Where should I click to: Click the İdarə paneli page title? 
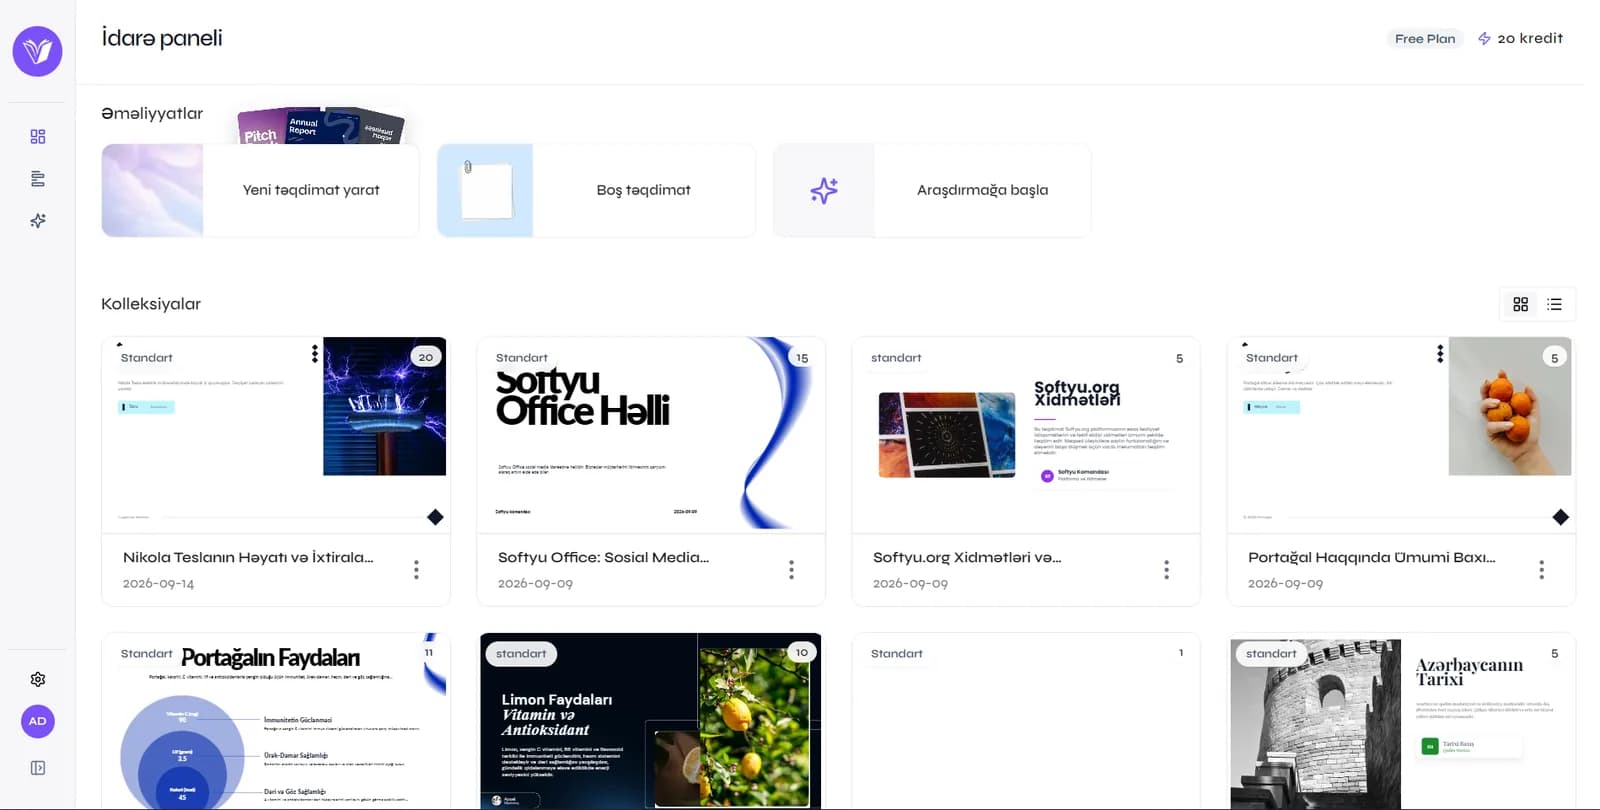tap(162, 38)
